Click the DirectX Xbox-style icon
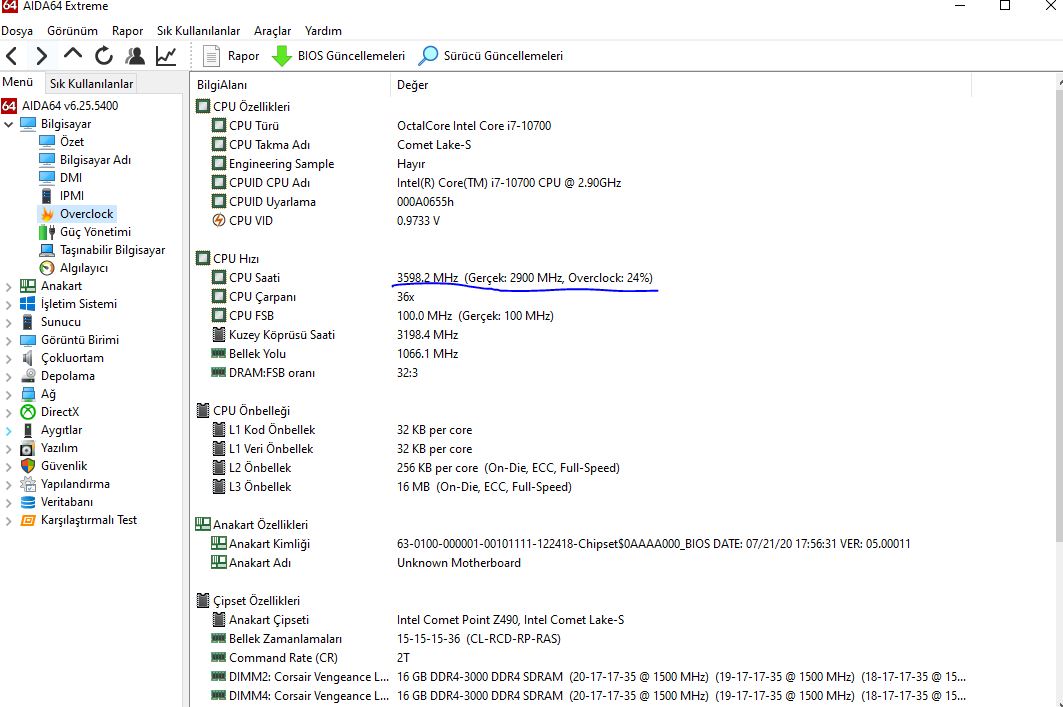 (x=28, y=412)
